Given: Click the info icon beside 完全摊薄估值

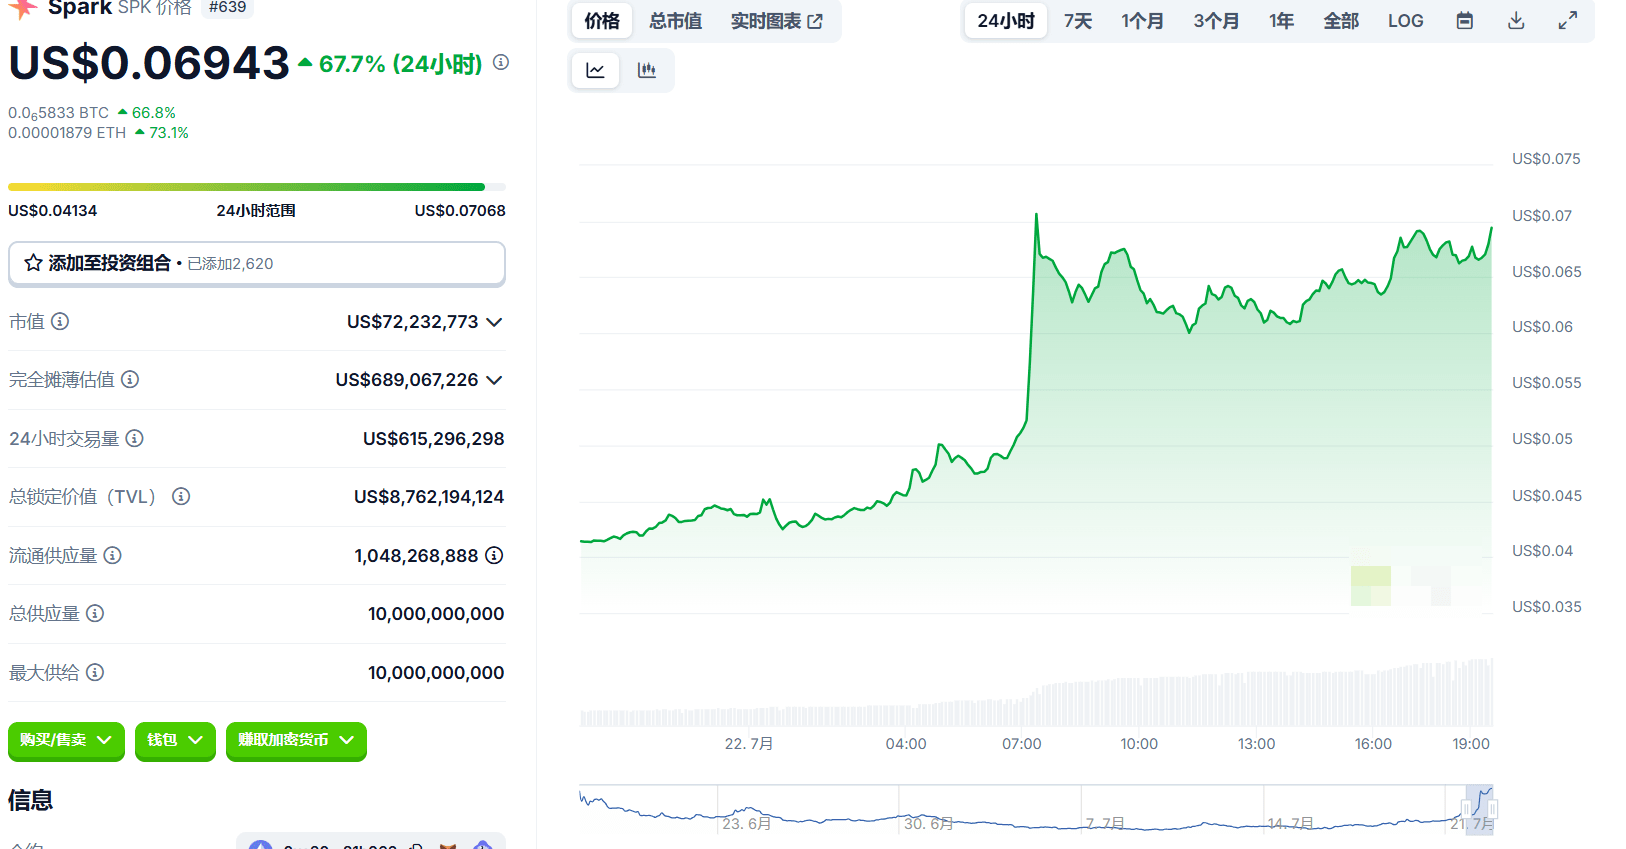Looking at the screenshot, I should click(130, 379).
